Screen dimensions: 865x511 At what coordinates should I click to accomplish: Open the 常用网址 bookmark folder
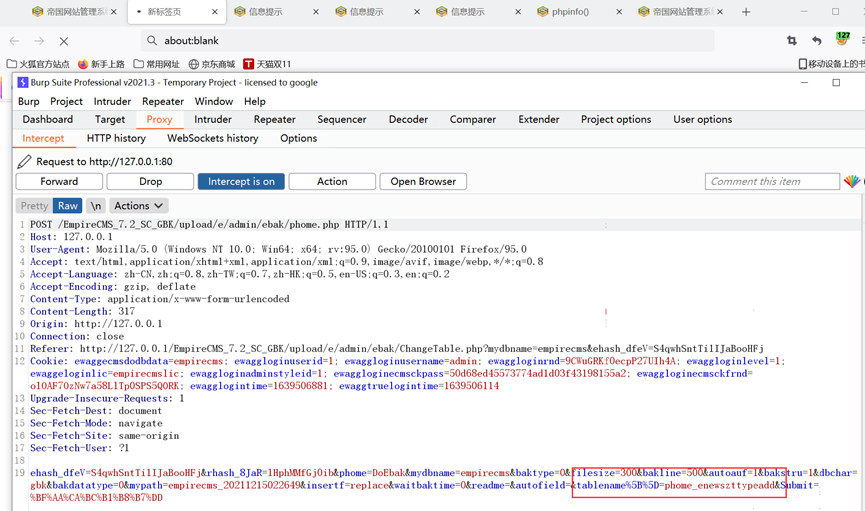click(157, 64)
